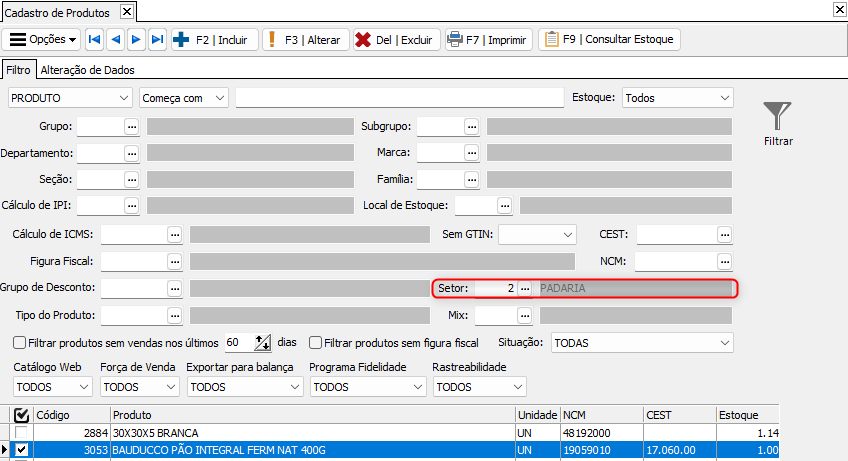Click the product search text field
848x461 pixels.
400,98
